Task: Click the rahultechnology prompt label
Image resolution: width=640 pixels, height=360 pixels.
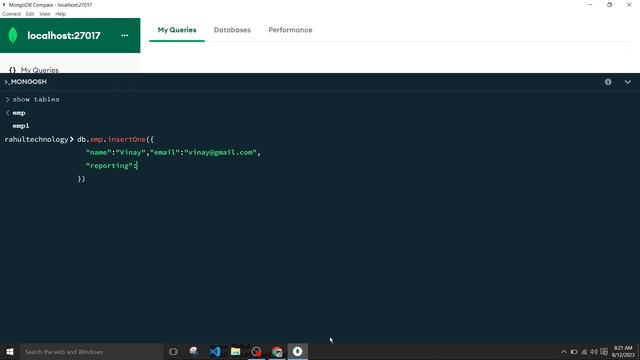Action: pos(36,139)
